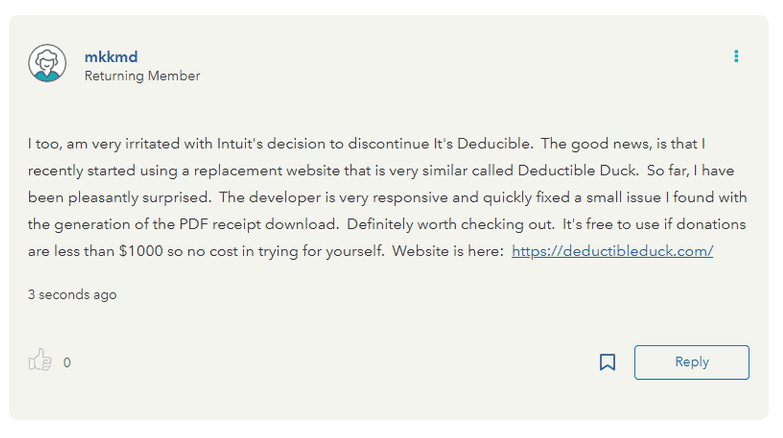Click the mkkmd user avatar icon
Screen dimensions: 783x438
47,64
